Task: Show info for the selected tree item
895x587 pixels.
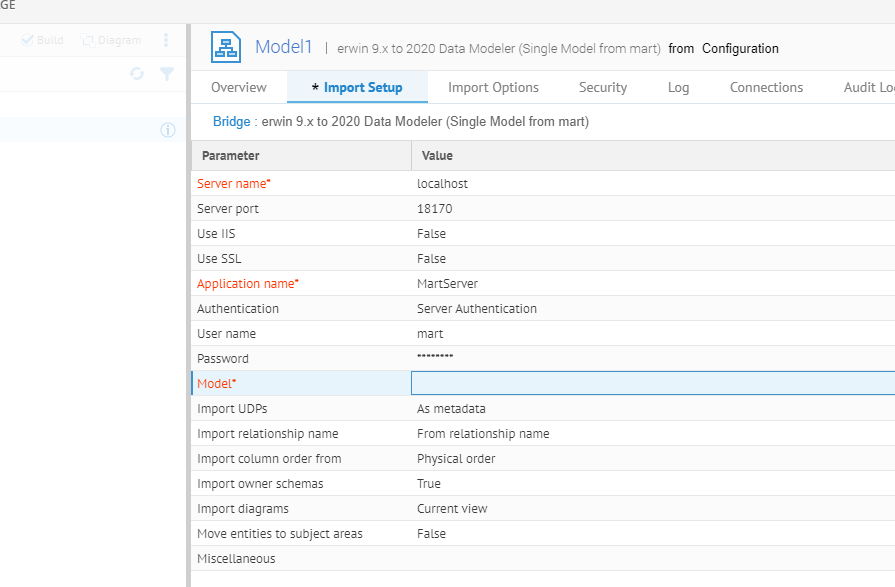Action: [168, 130]
